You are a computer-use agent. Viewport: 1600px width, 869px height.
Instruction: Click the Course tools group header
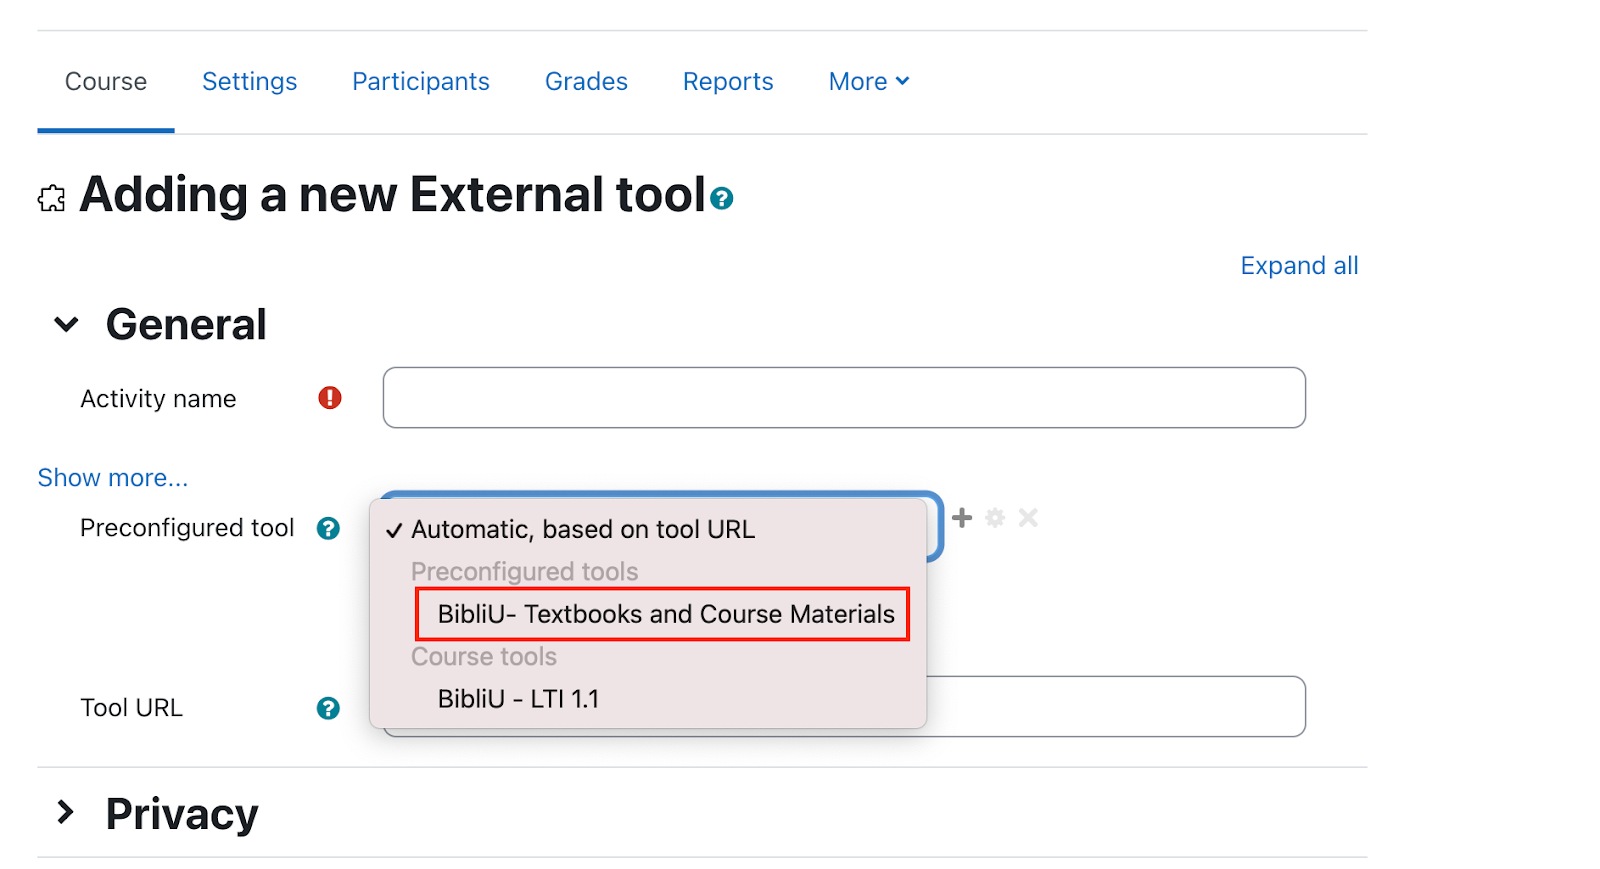pos(484,657)
